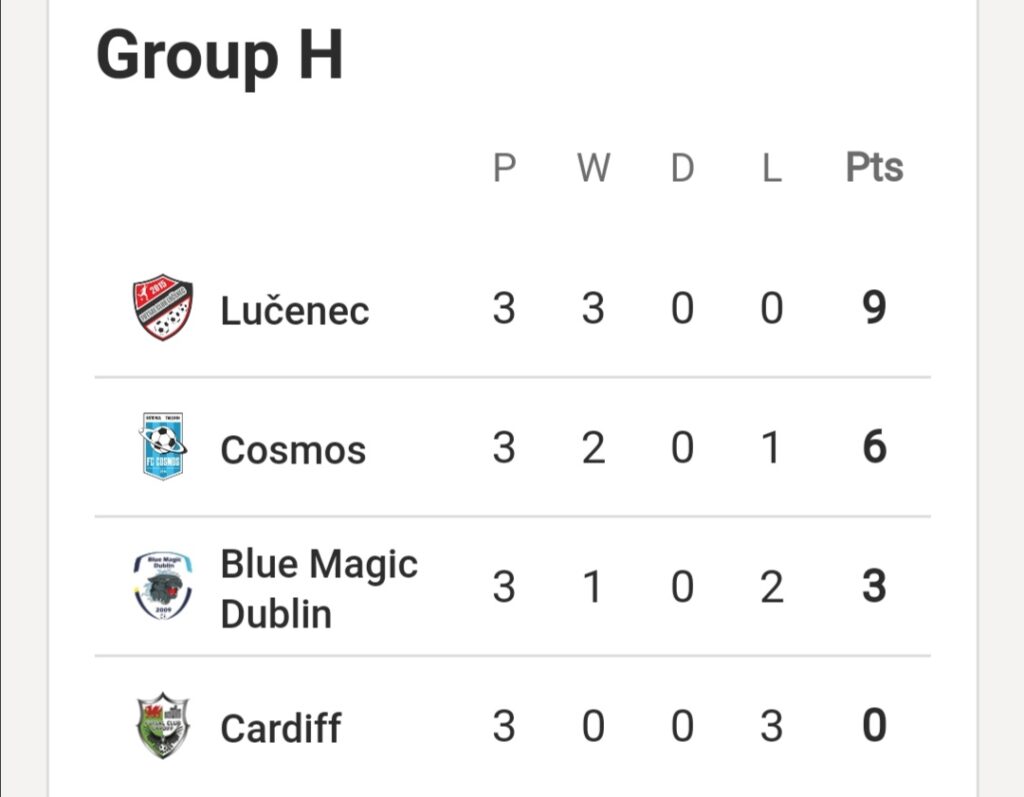Screen dimensions: 1024x797
Task: Click Cardiff's losses value 3
Action: pos(772,726)
